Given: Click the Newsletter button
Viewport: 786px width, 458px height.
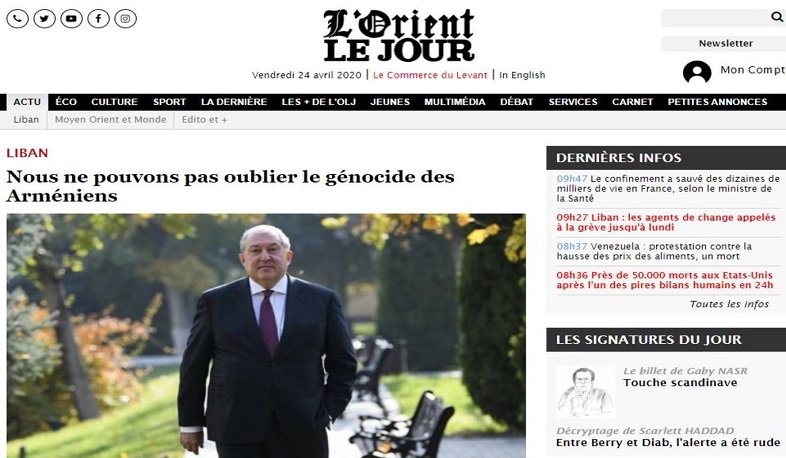Looking at the screenshot, I should coord(725,44).
